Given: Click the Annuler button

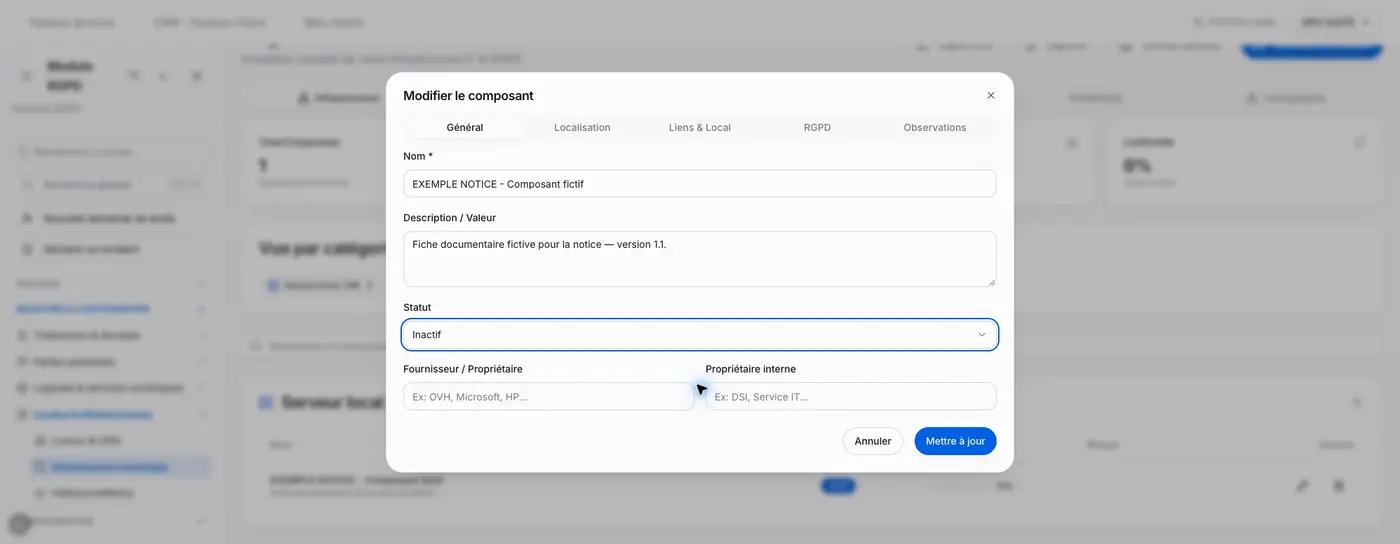Looking at the screenshot, I should (873, 441).
